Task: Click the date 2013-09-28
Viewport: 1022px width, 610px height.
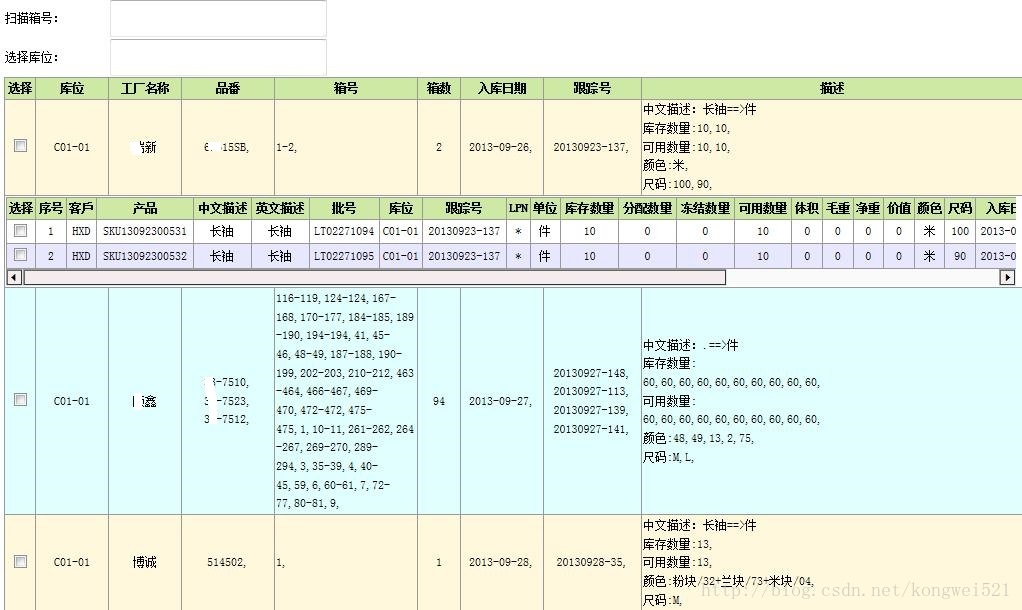Action: [500, 562]
